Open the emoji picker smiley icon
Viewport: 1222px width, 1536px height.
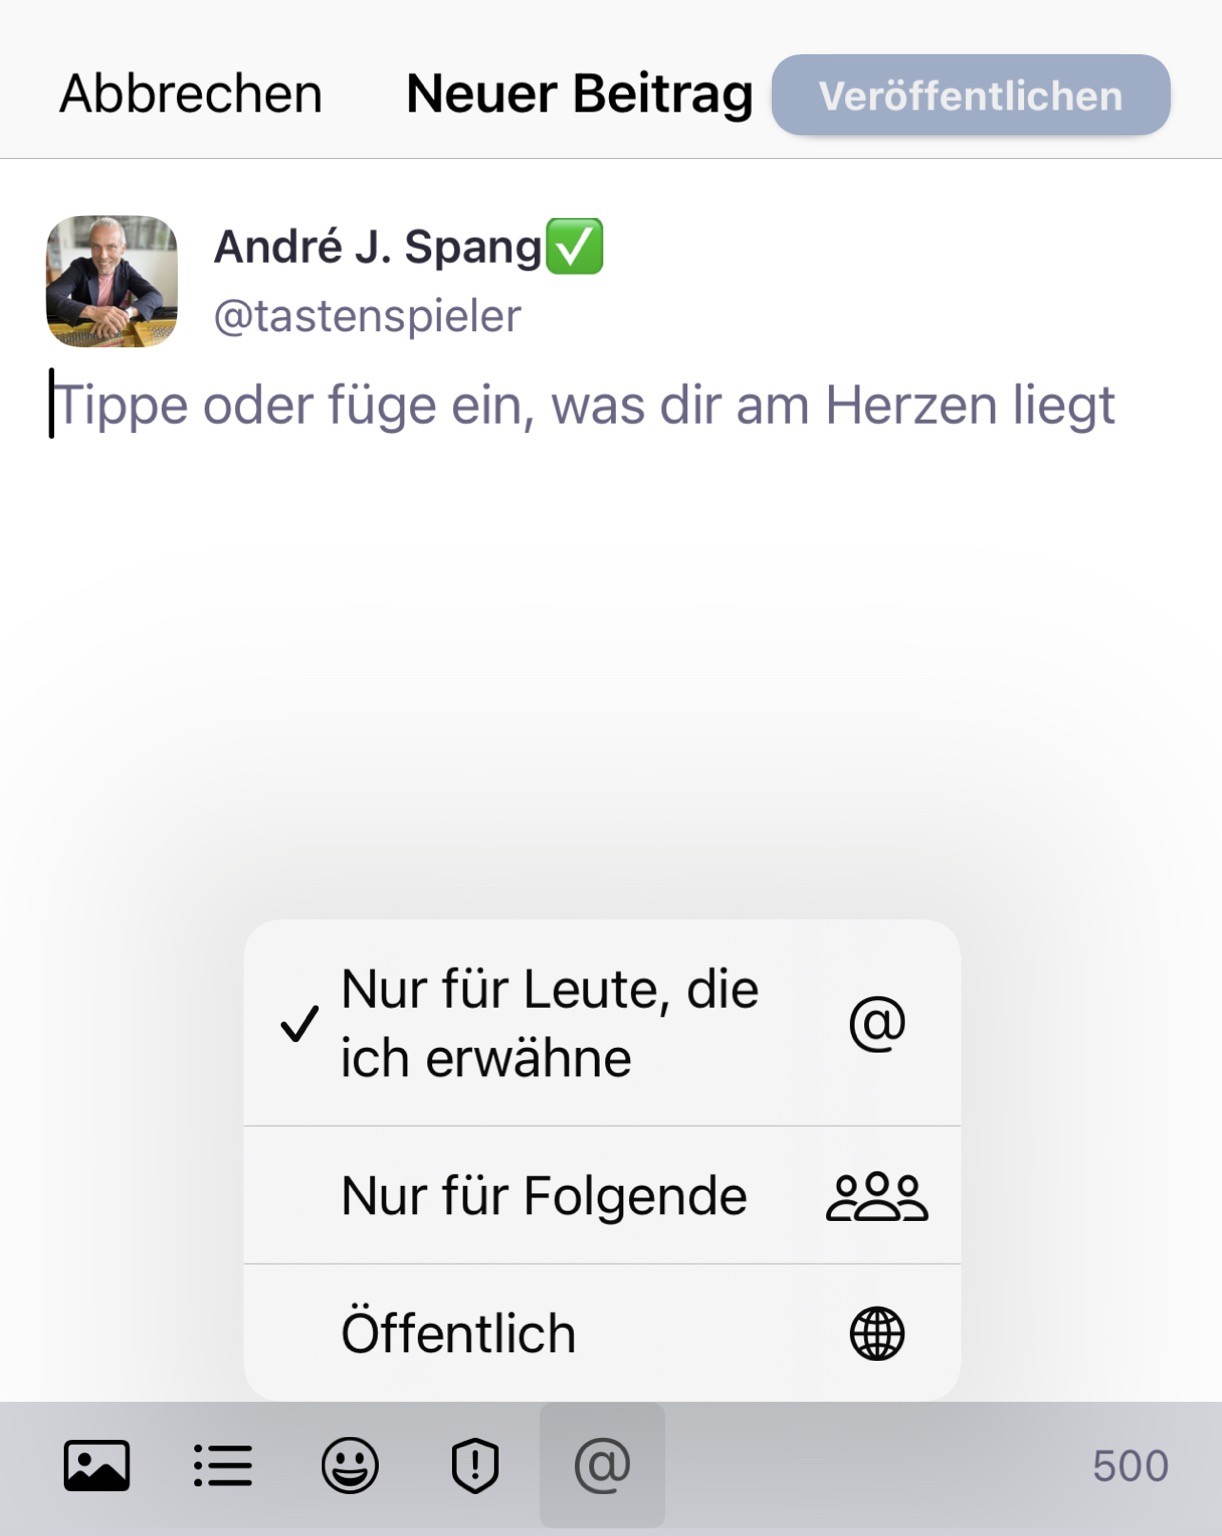click(350, 1466)
